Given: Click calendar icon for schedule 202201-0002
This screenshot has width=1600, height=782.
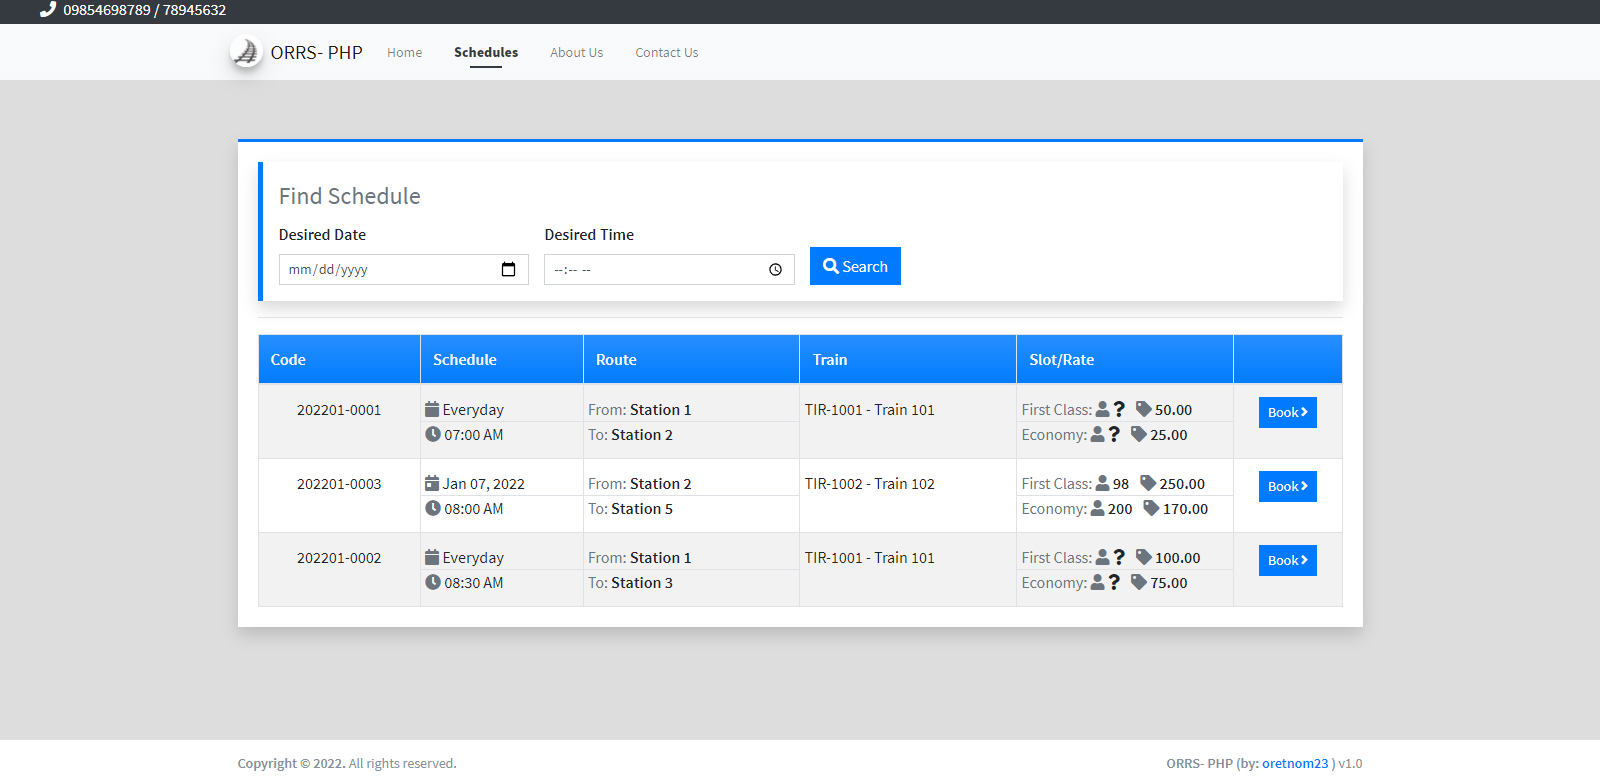Looking at the screenshot, I should point(432,557).
